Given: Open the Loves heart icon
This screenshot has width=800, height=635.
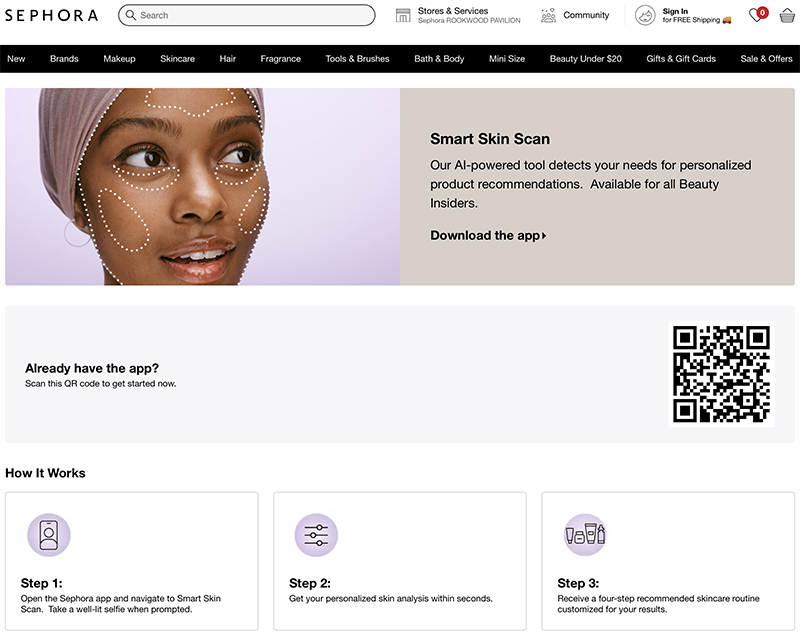Looking at the screenshot, I should tap(758, 15).
